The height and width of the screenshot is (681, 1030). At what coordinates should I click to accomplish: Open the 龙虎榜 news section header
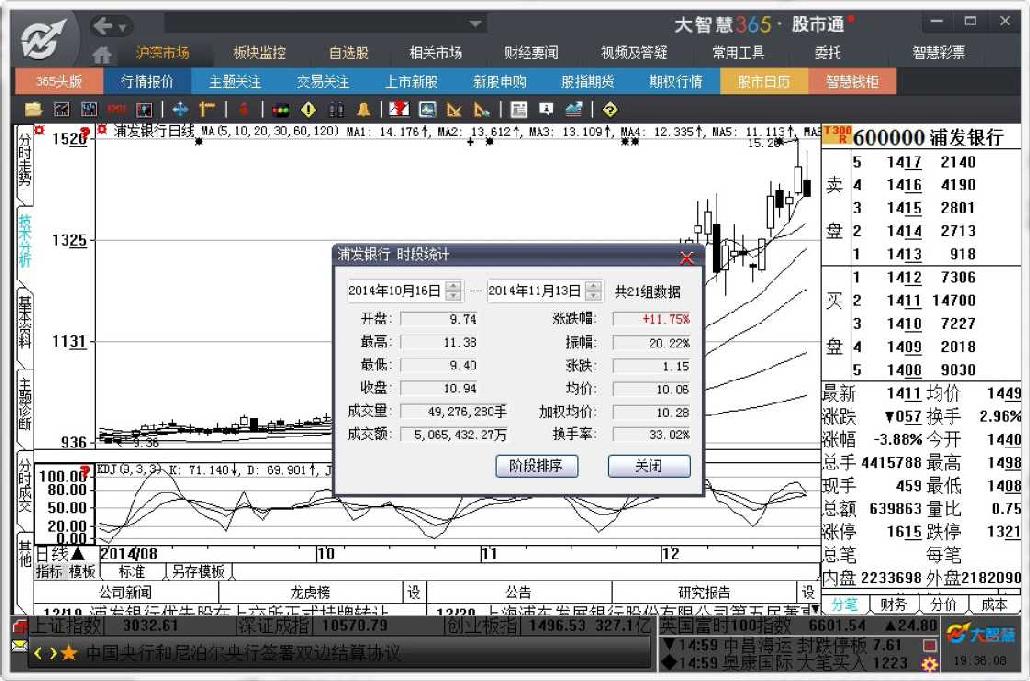pyautogui.click(x=310, y=592)
